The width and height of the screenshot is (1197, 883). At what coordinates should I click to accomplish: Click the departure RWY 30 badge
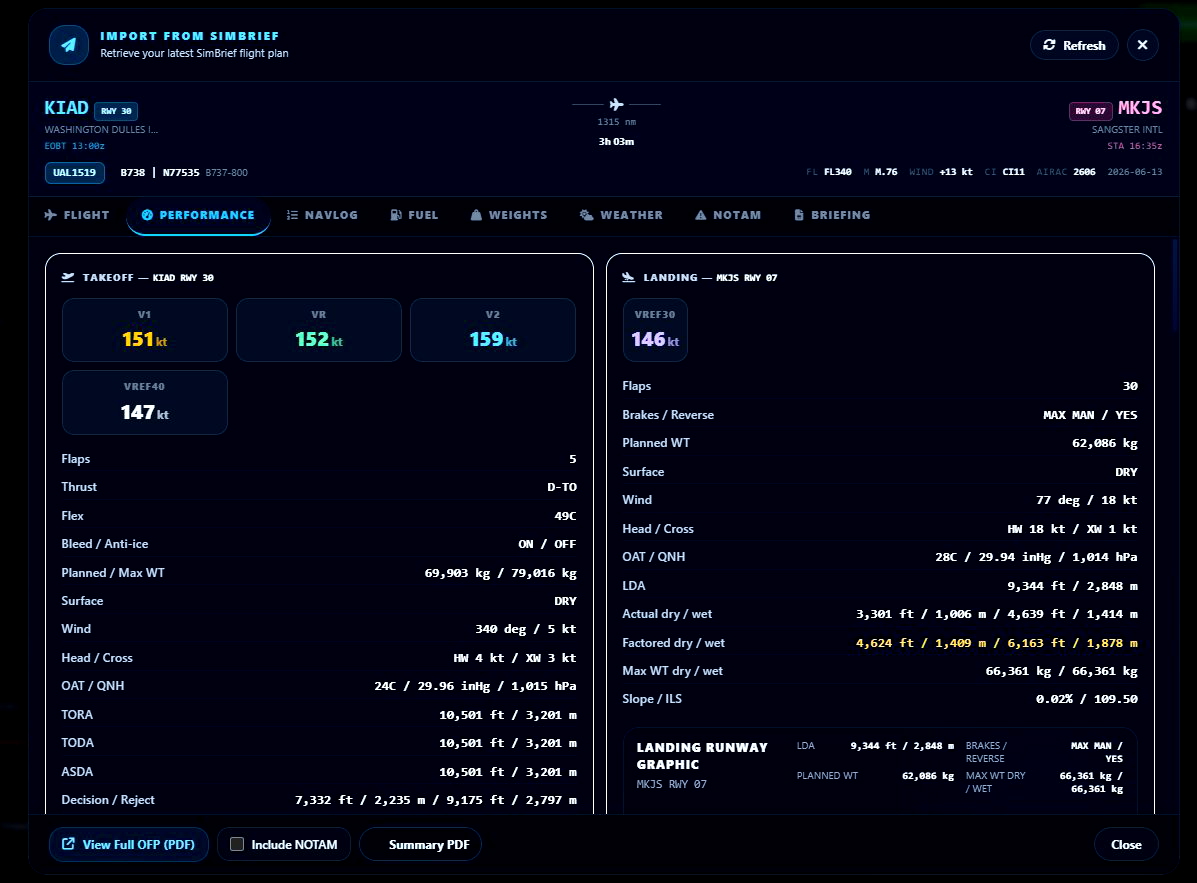tap(116, 111)
